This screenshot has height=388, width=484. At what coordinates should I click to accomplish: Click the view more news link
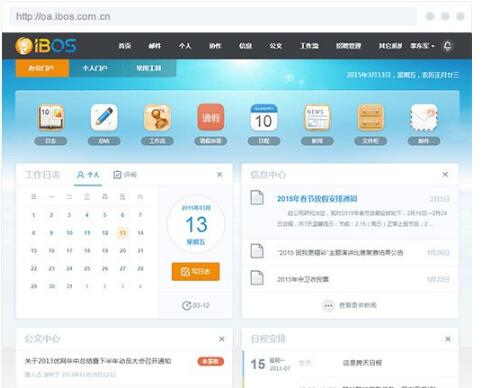(358, 305)
